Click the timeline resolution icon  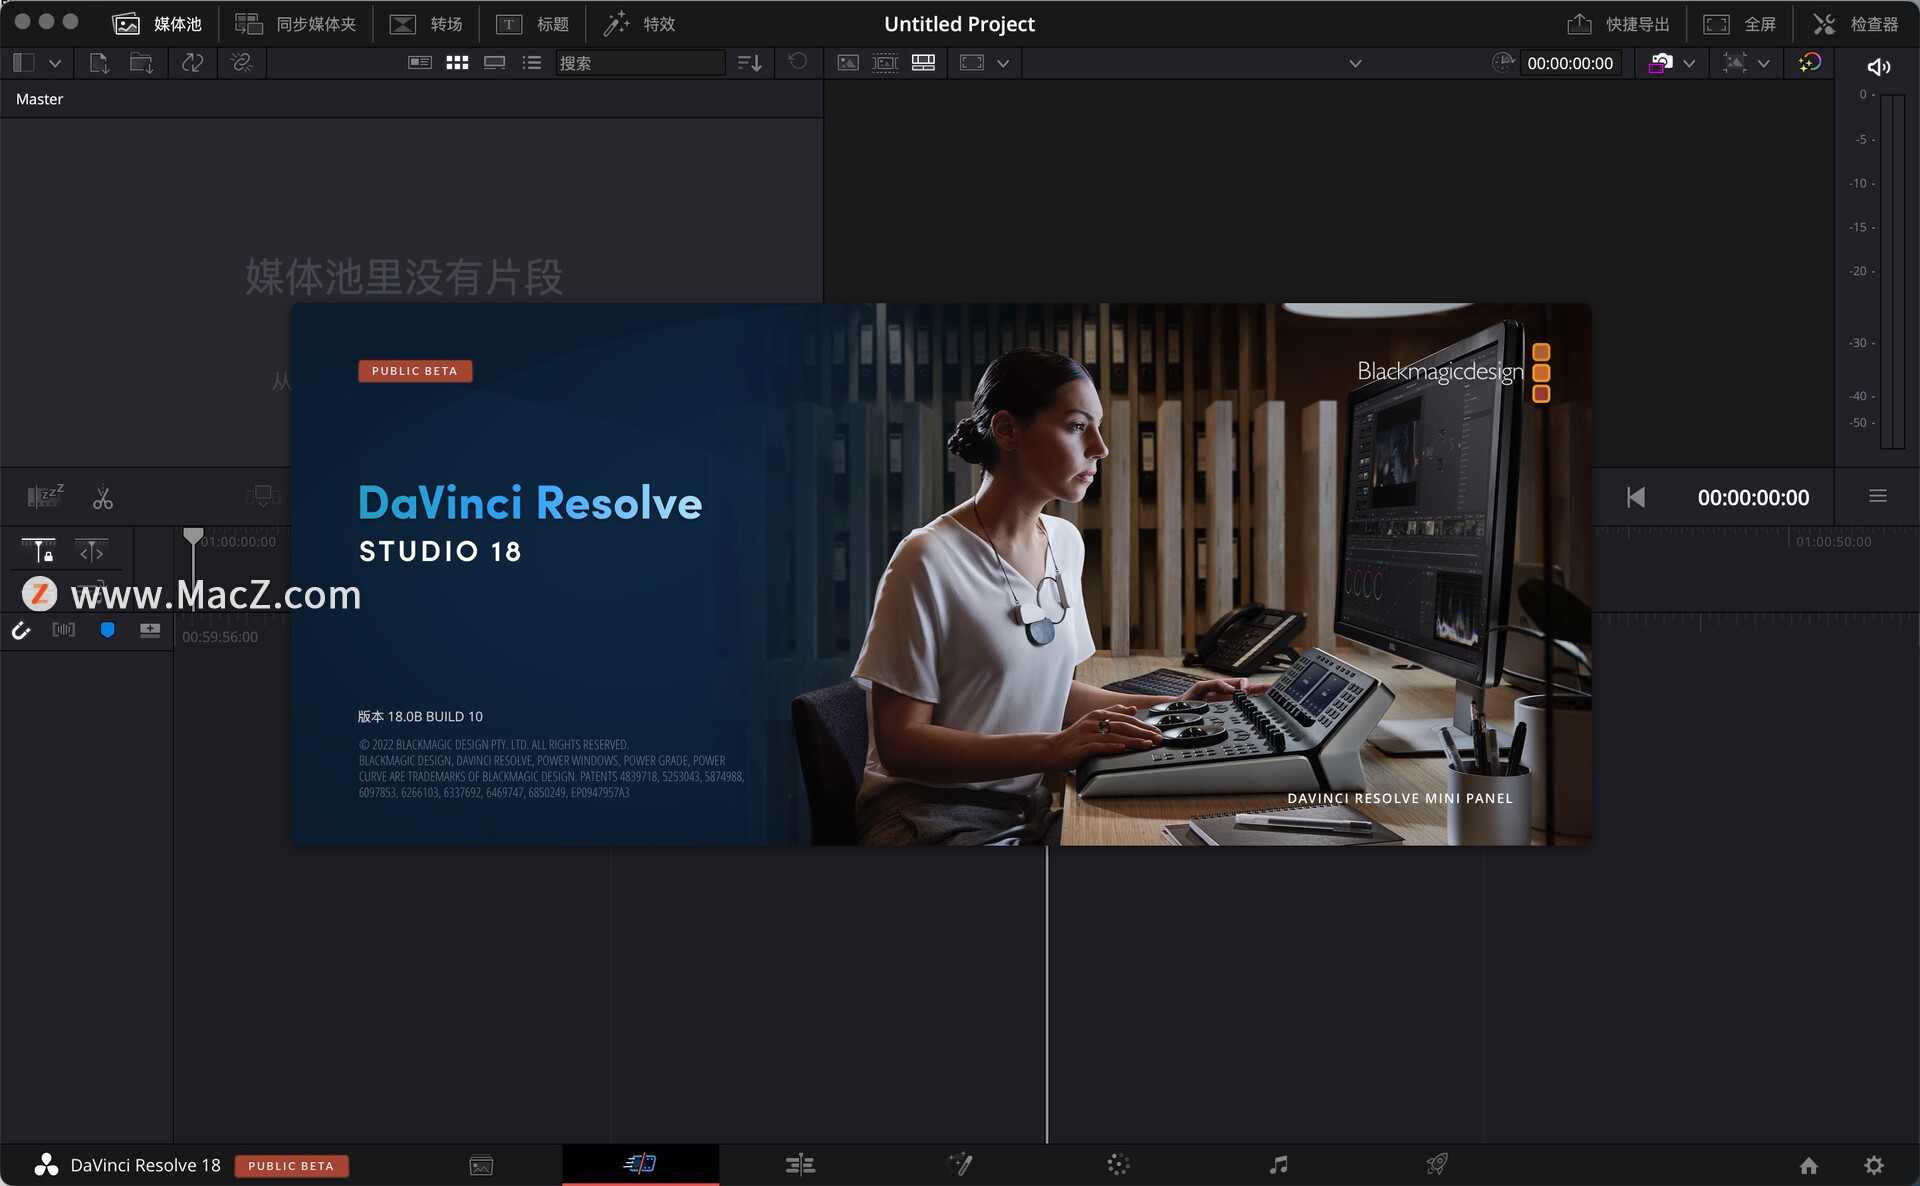coord(1735,63)
